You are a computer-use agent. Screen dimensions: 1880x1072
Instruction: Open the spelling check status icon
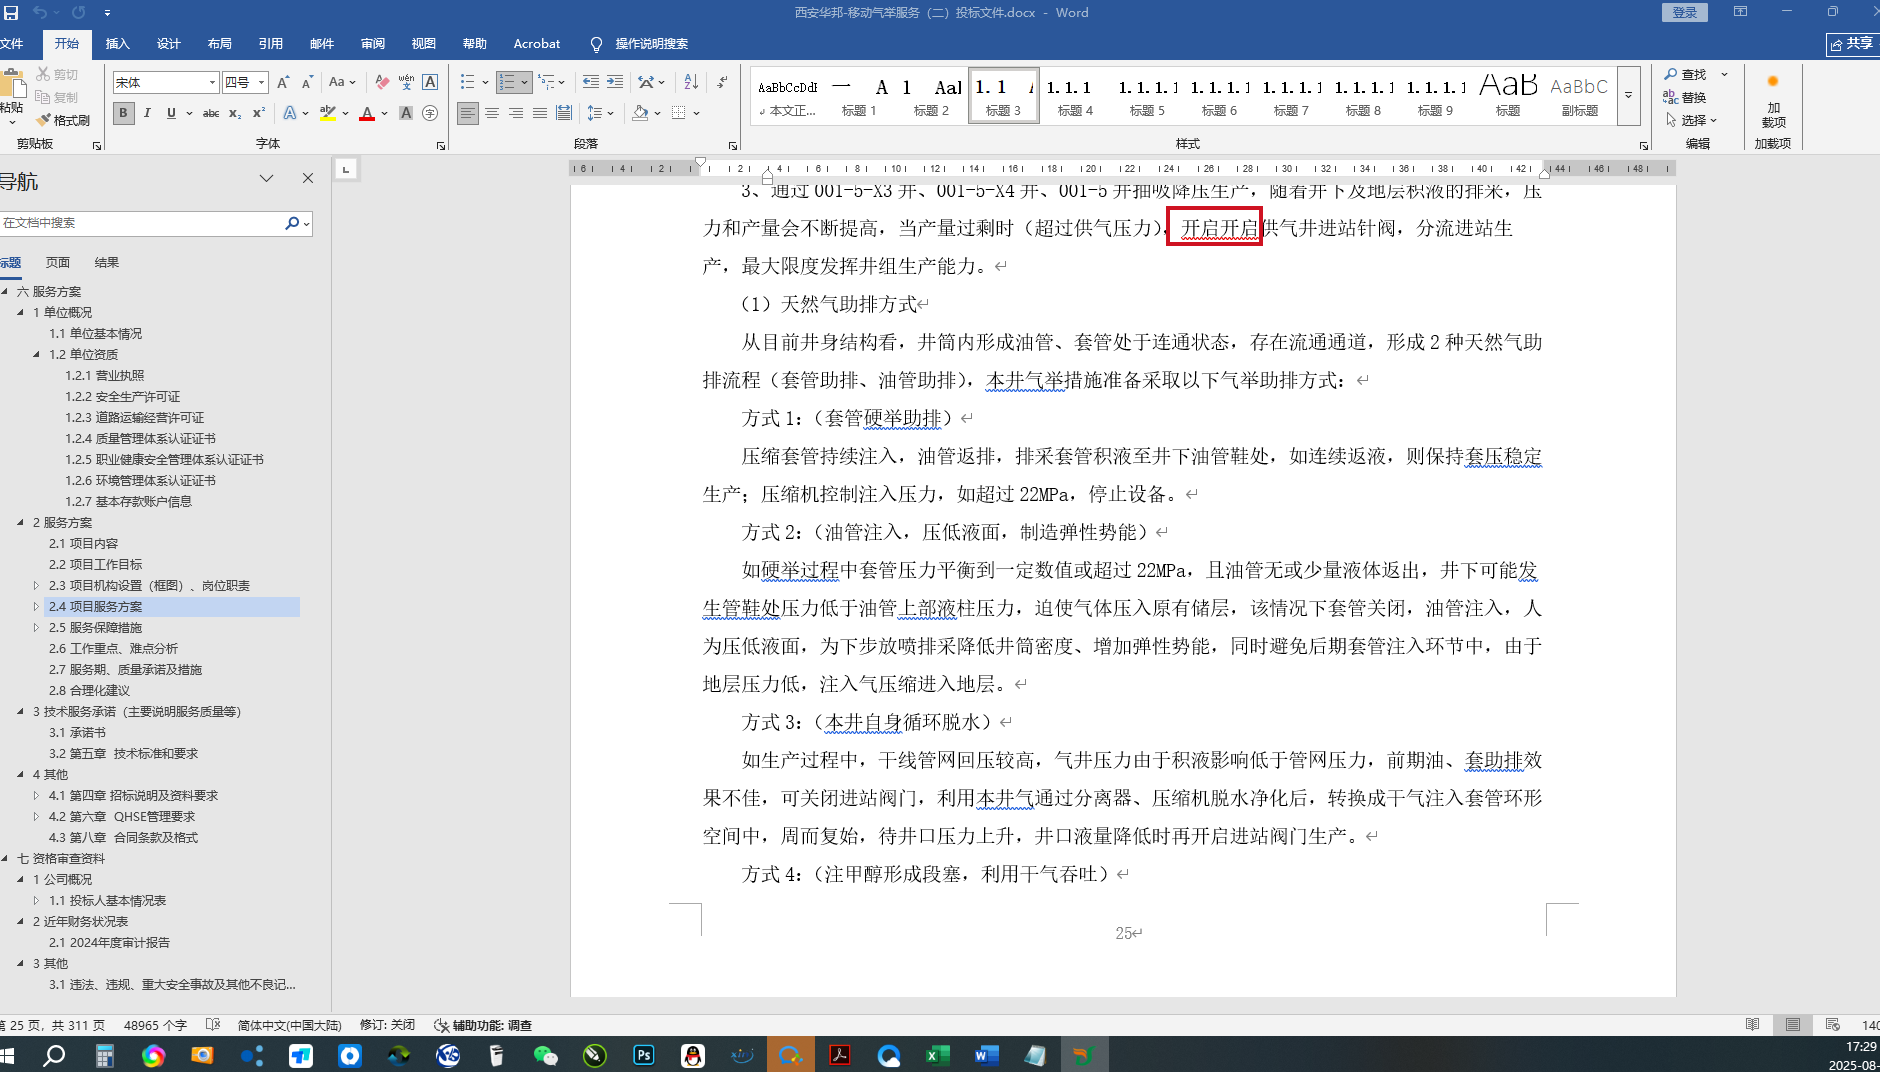pos(213,1025)
